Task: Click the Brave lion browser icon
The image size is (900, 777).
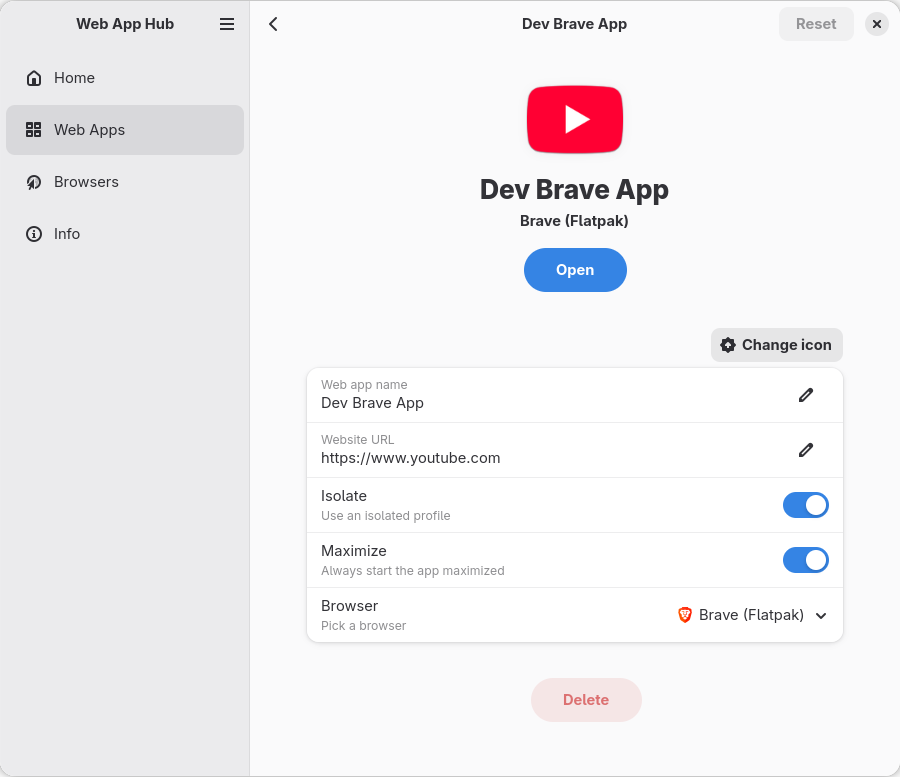Action: tap(685, 615)
